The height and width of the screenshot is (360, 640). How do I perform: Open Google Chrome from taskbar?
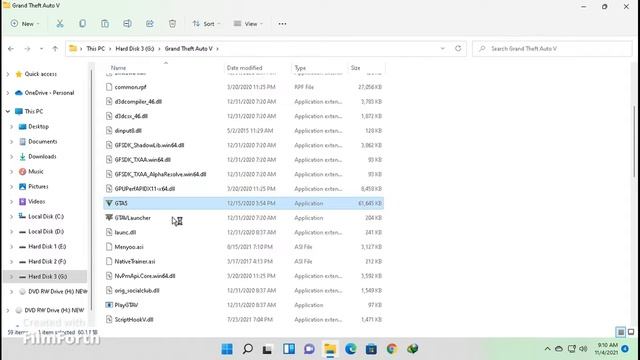point(392,349)
